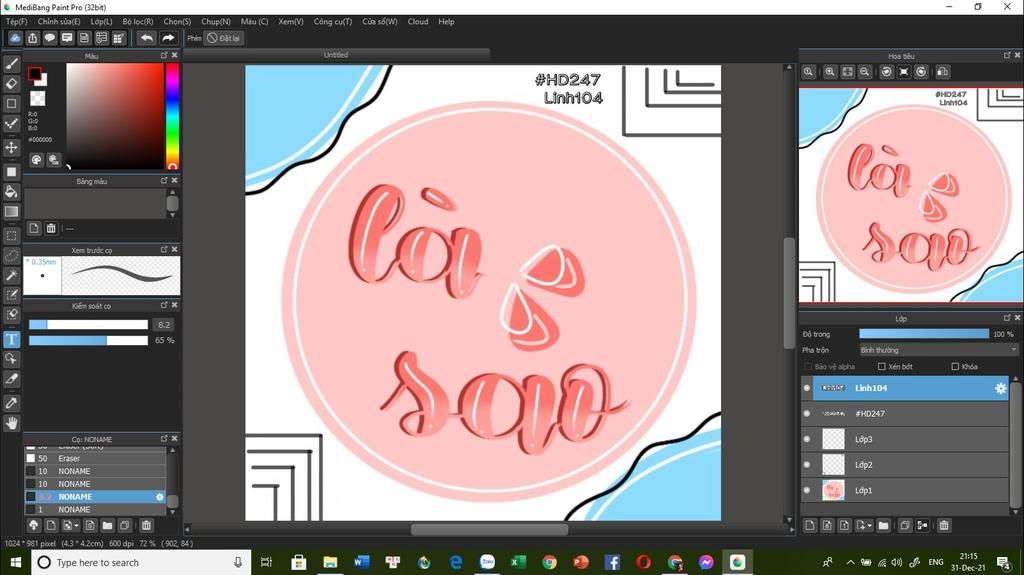Click the 65% brush opacity slider

(x=88, y=340)
